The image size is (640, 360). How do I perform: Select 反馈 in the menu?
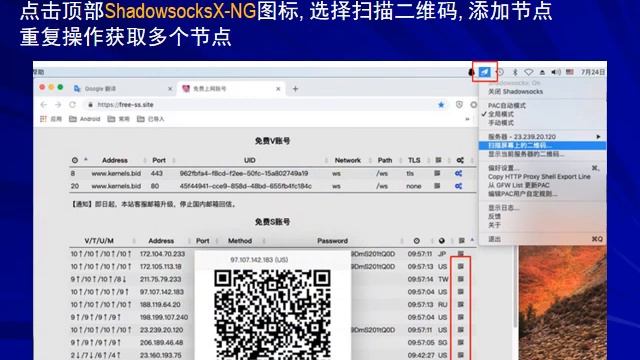(x=494, y=216)
